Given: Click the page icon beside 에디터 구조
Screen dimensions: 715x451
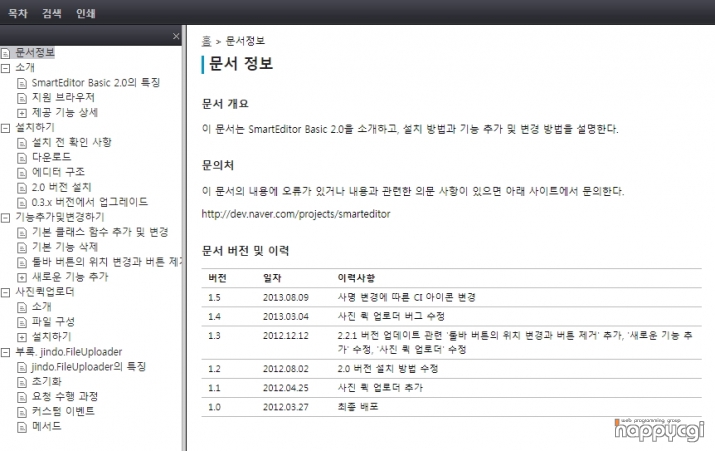Looking at the screenshot, I should 22,173.
